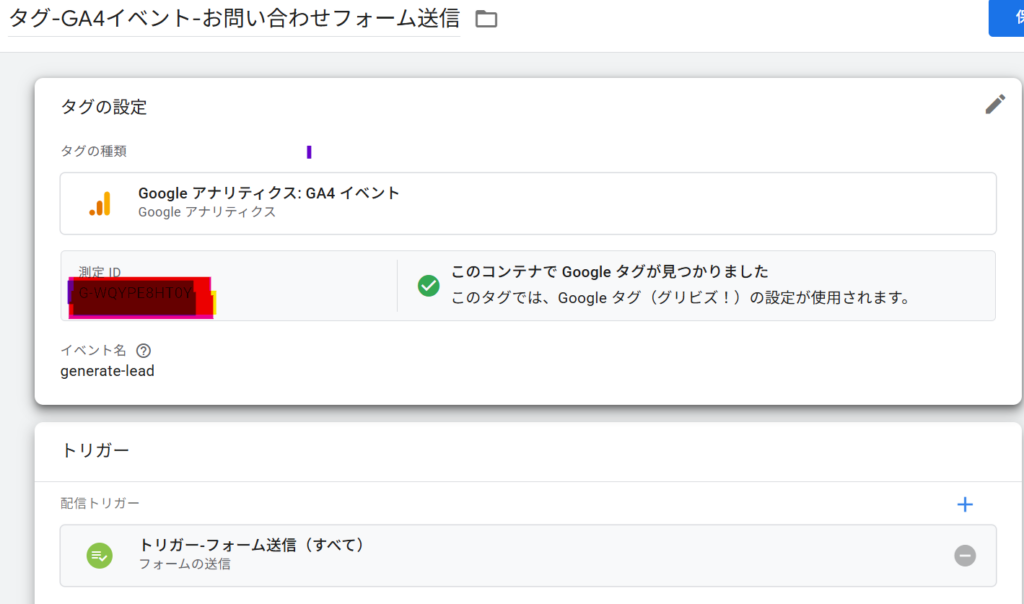
Task: Click the generate-lead event name value
Action: pyautogui.click(x=108, y=371)
